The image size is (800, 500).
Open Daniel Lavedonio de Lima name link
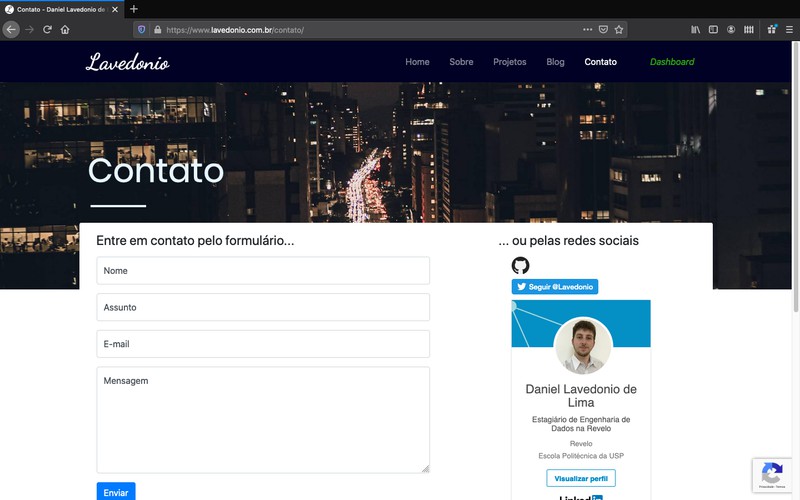tap(581, 395)
